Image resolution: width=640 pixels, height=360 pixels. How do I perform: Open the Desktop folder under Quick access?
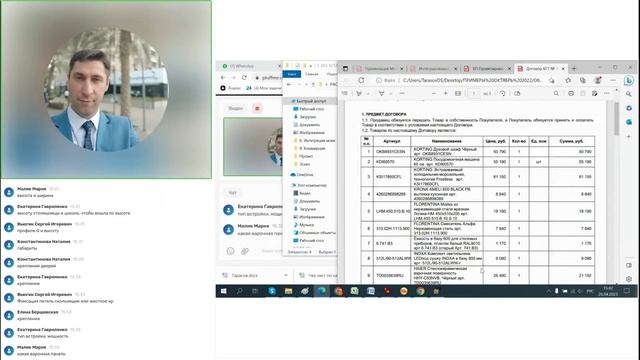click(x=311, y=109)
